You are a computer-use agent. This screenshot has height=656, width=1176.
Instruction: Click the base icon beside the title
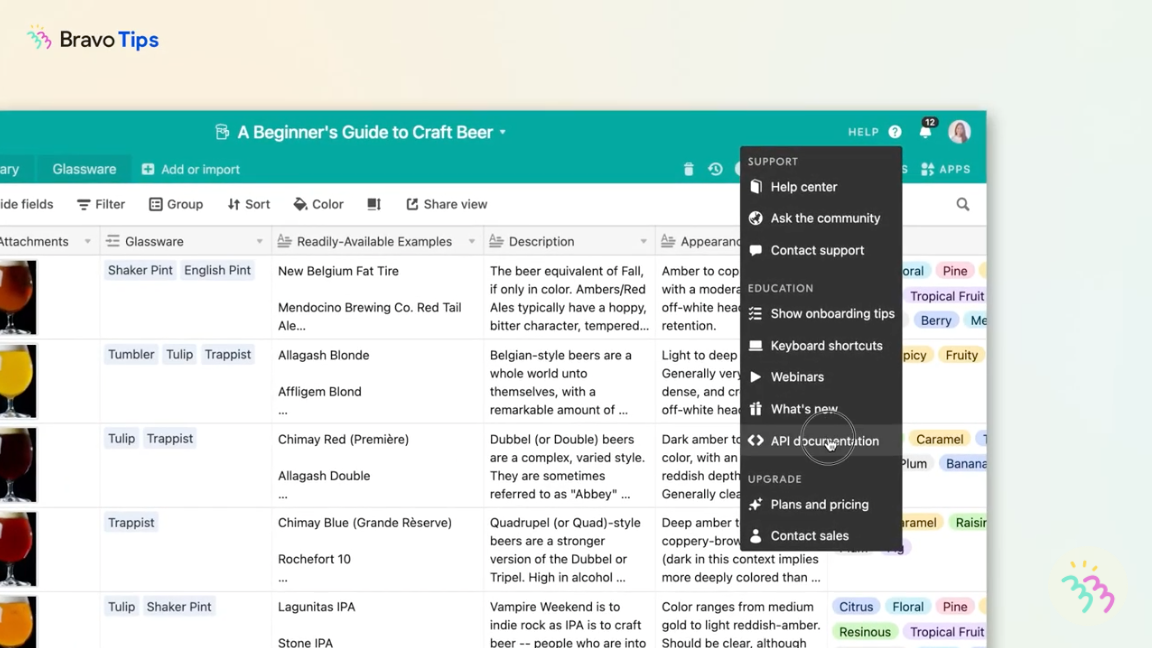click(x=222, y=132)
